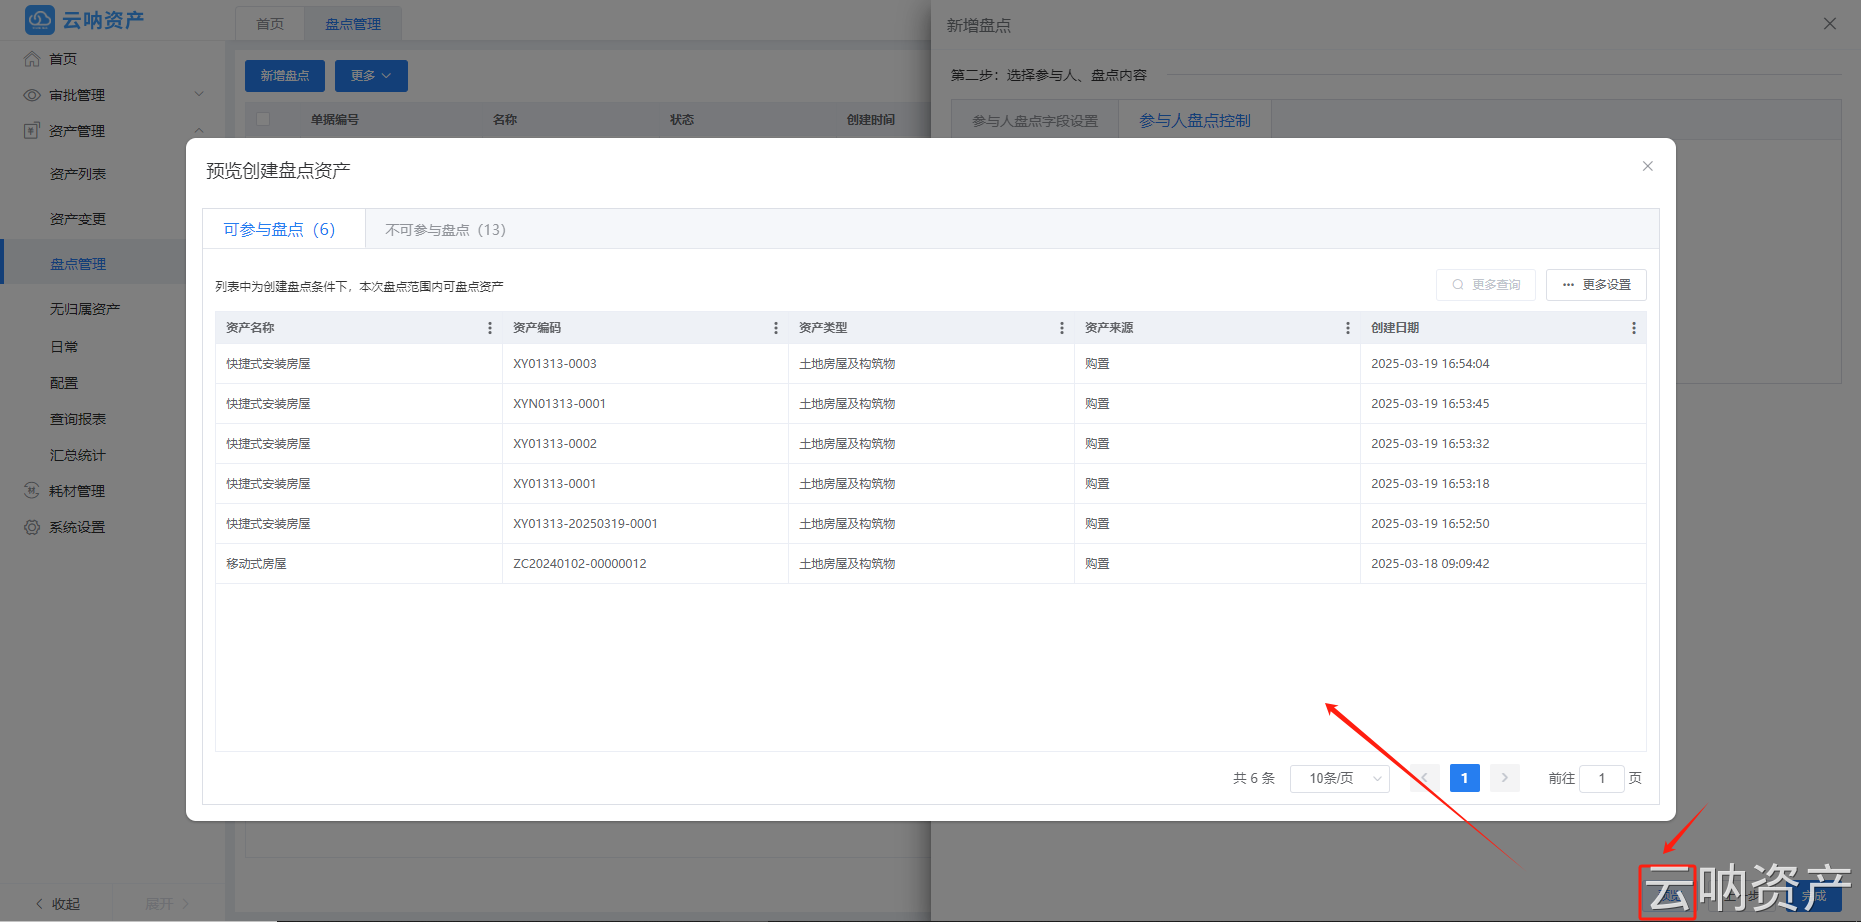Go to the next page arrow

point(1504,778)
